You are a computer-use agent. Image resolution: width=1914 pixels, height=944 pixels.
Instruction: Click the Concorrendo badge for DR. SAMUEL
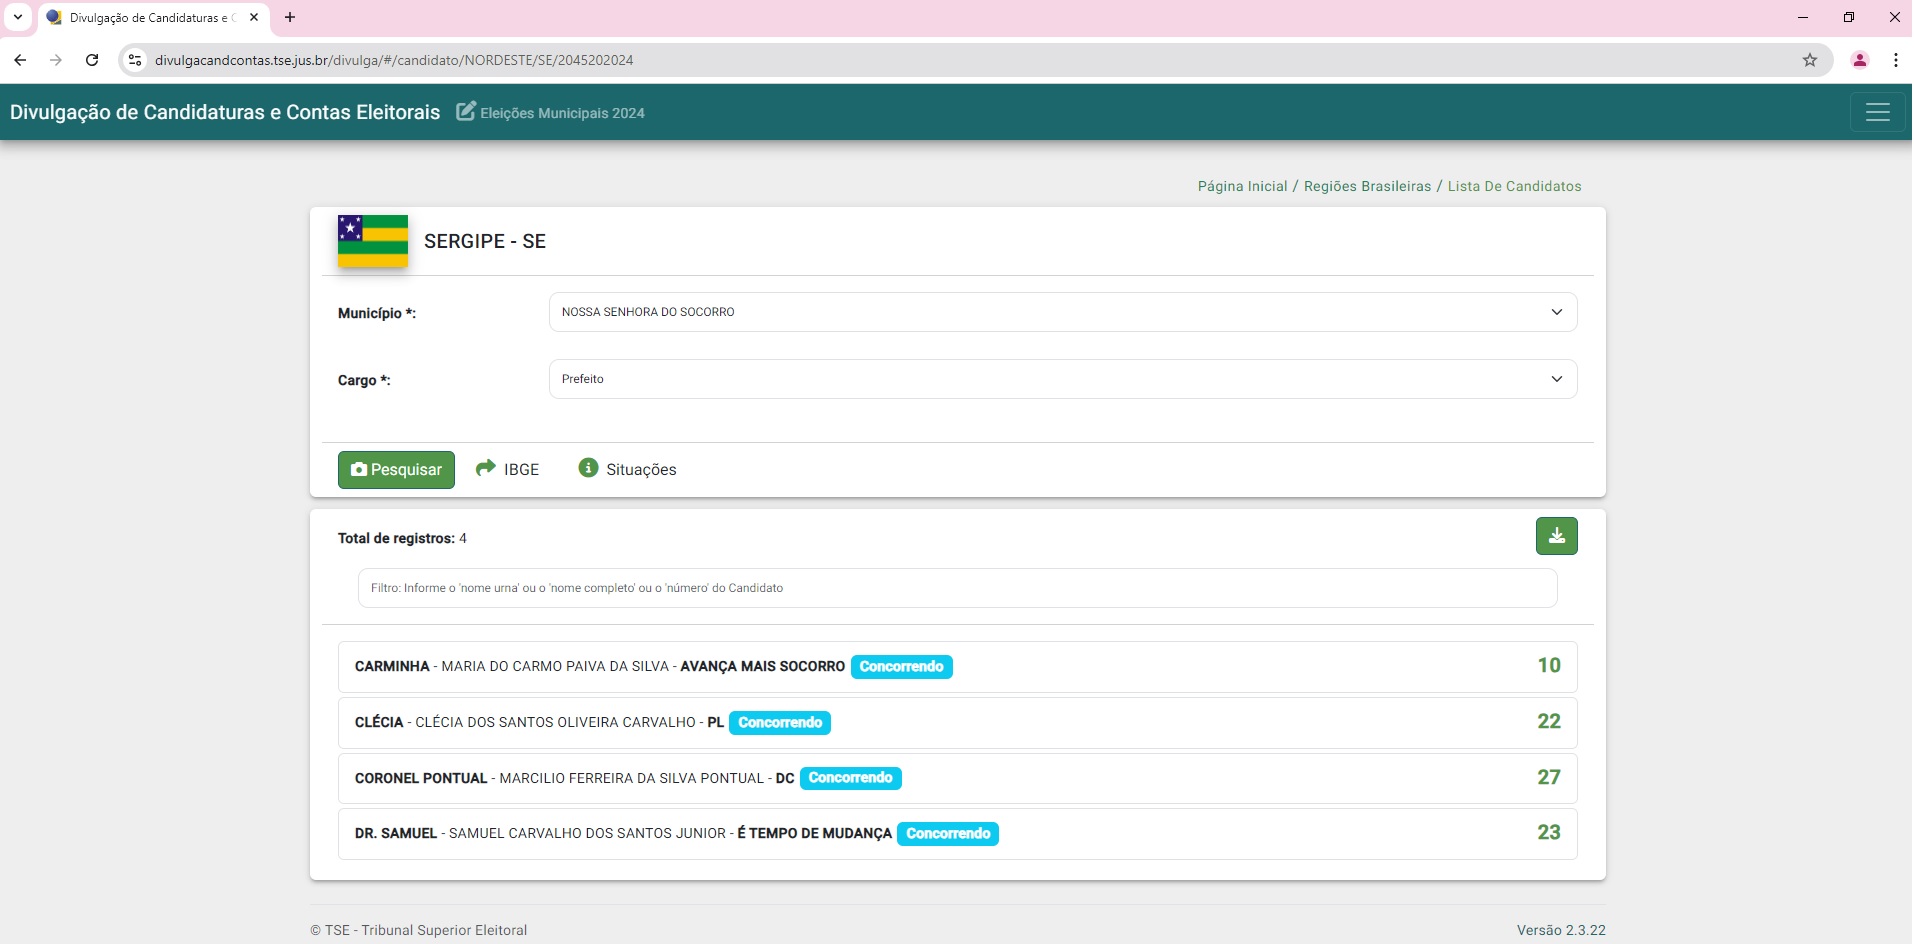tap(948, 834)
